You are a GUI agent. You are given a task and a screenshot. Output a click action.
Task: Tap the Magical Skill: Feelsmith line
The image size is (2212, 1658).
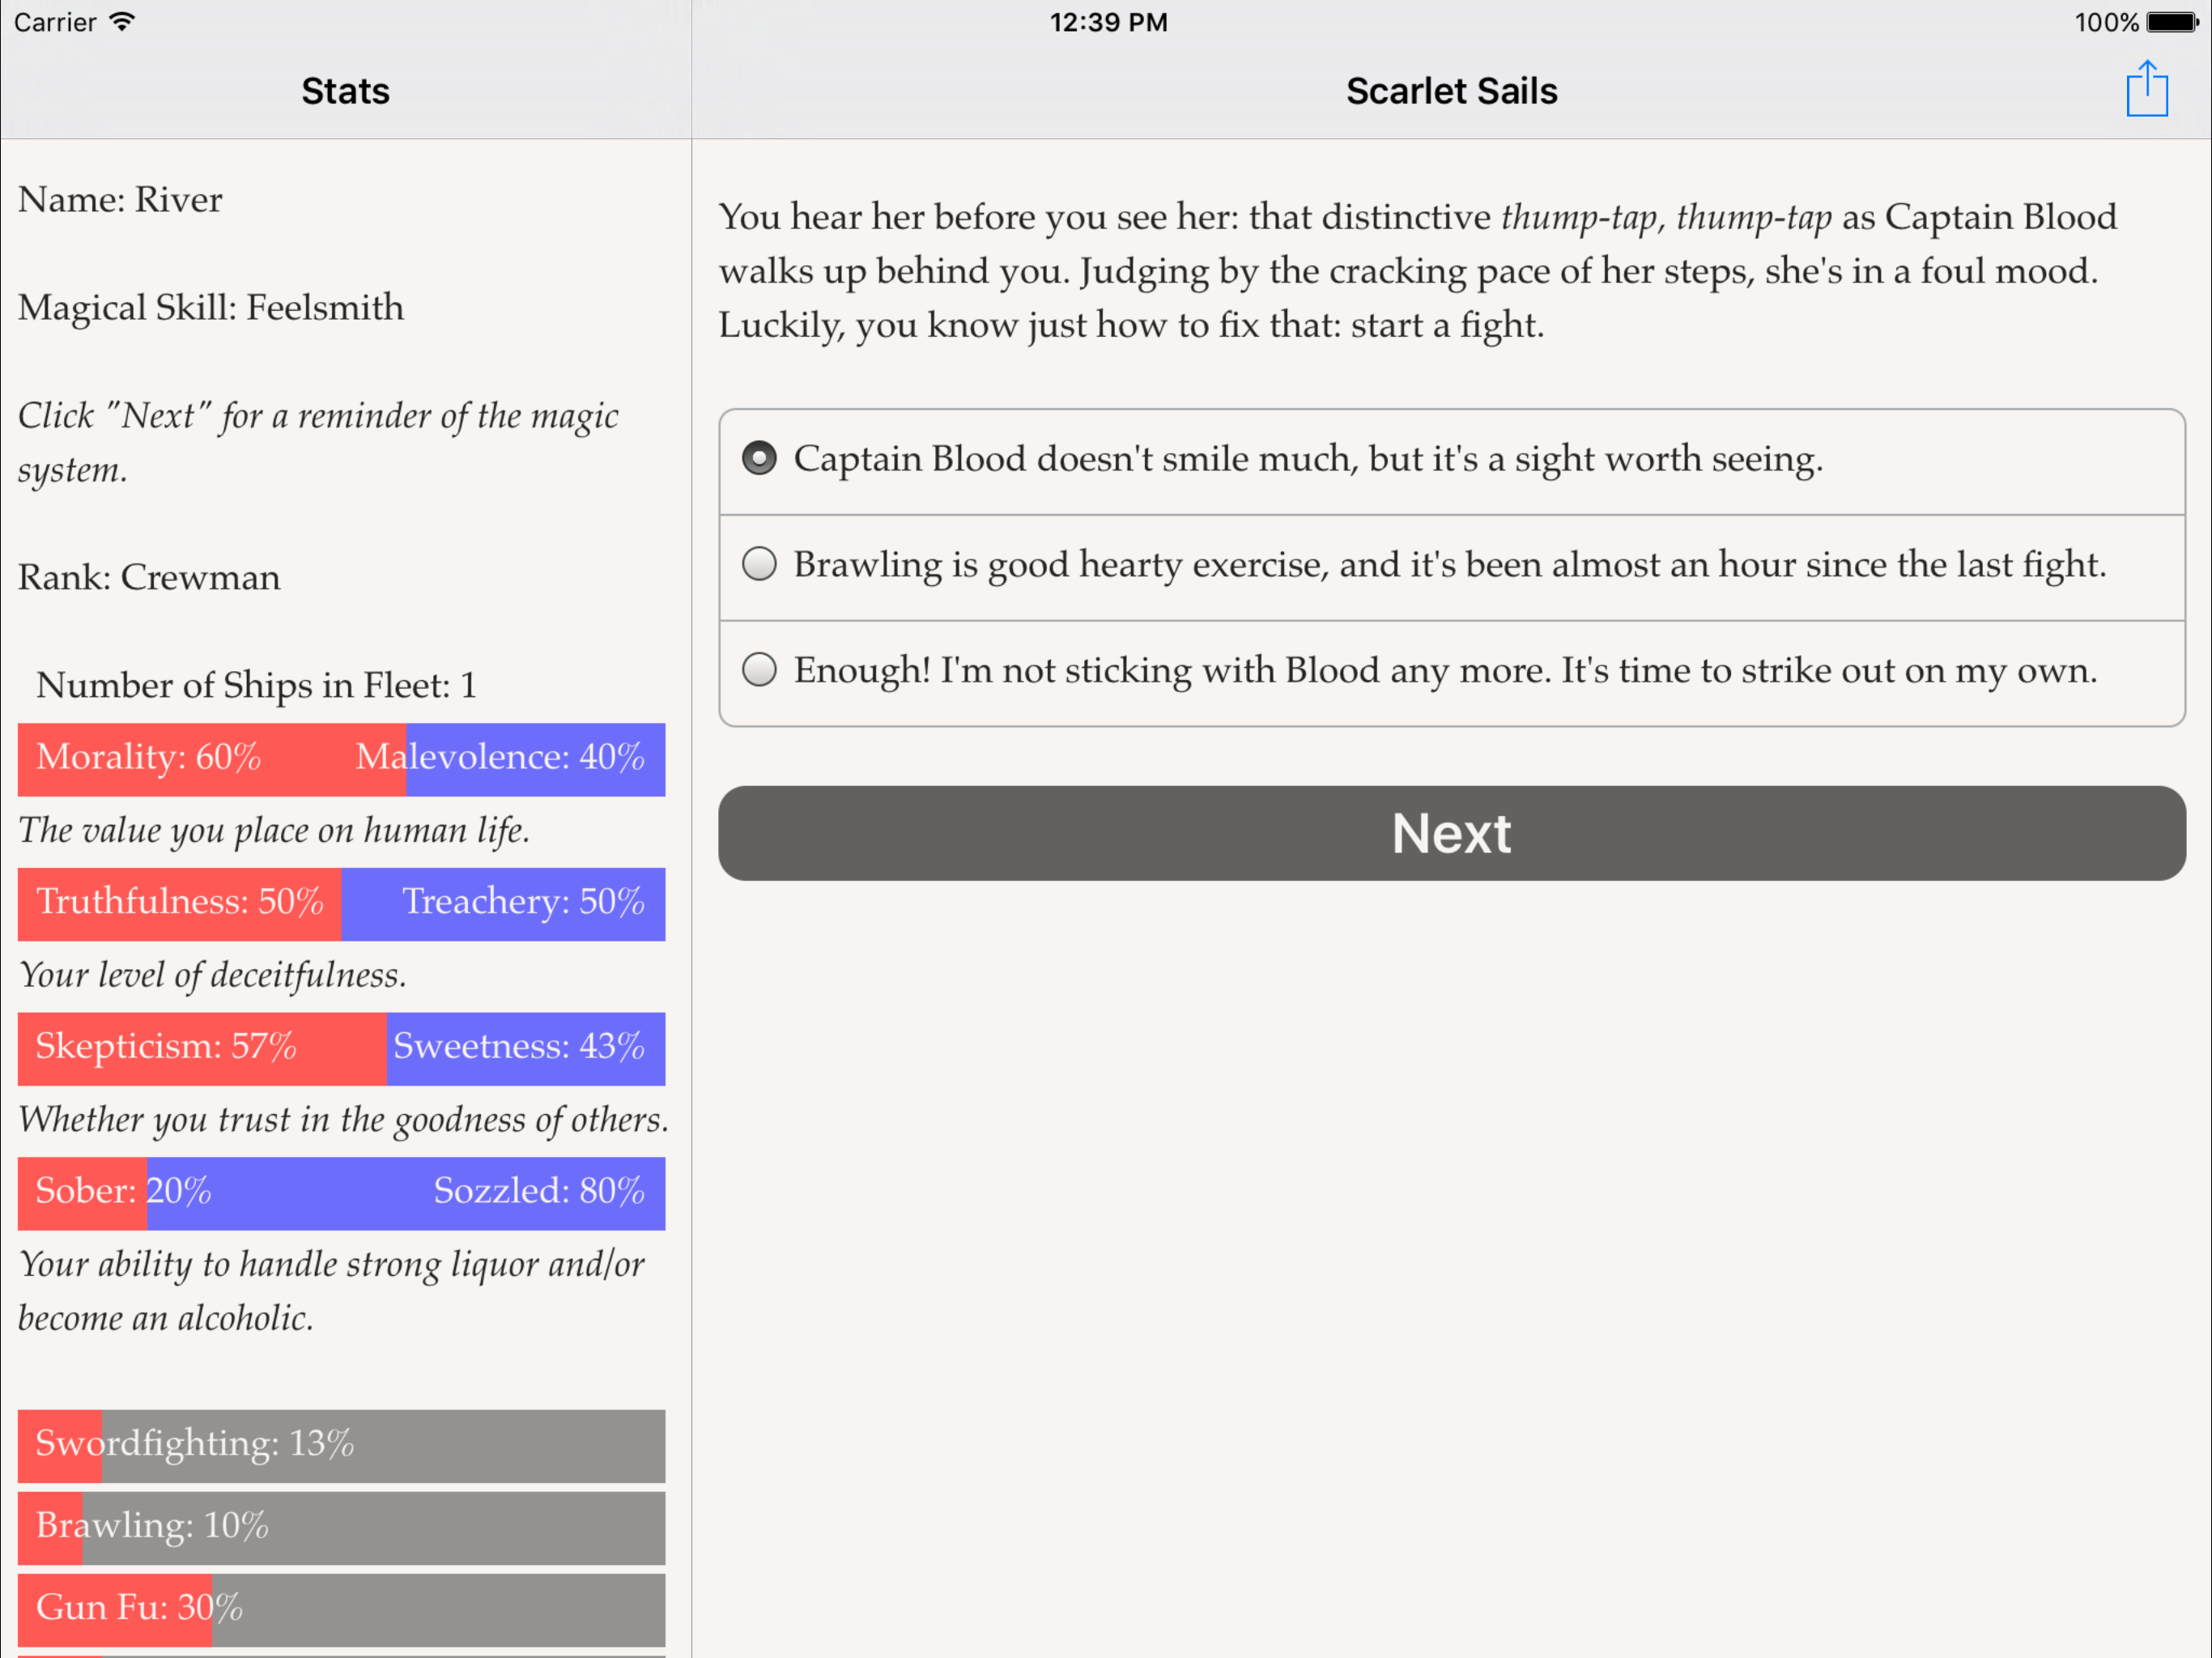(x=211, y=308)
